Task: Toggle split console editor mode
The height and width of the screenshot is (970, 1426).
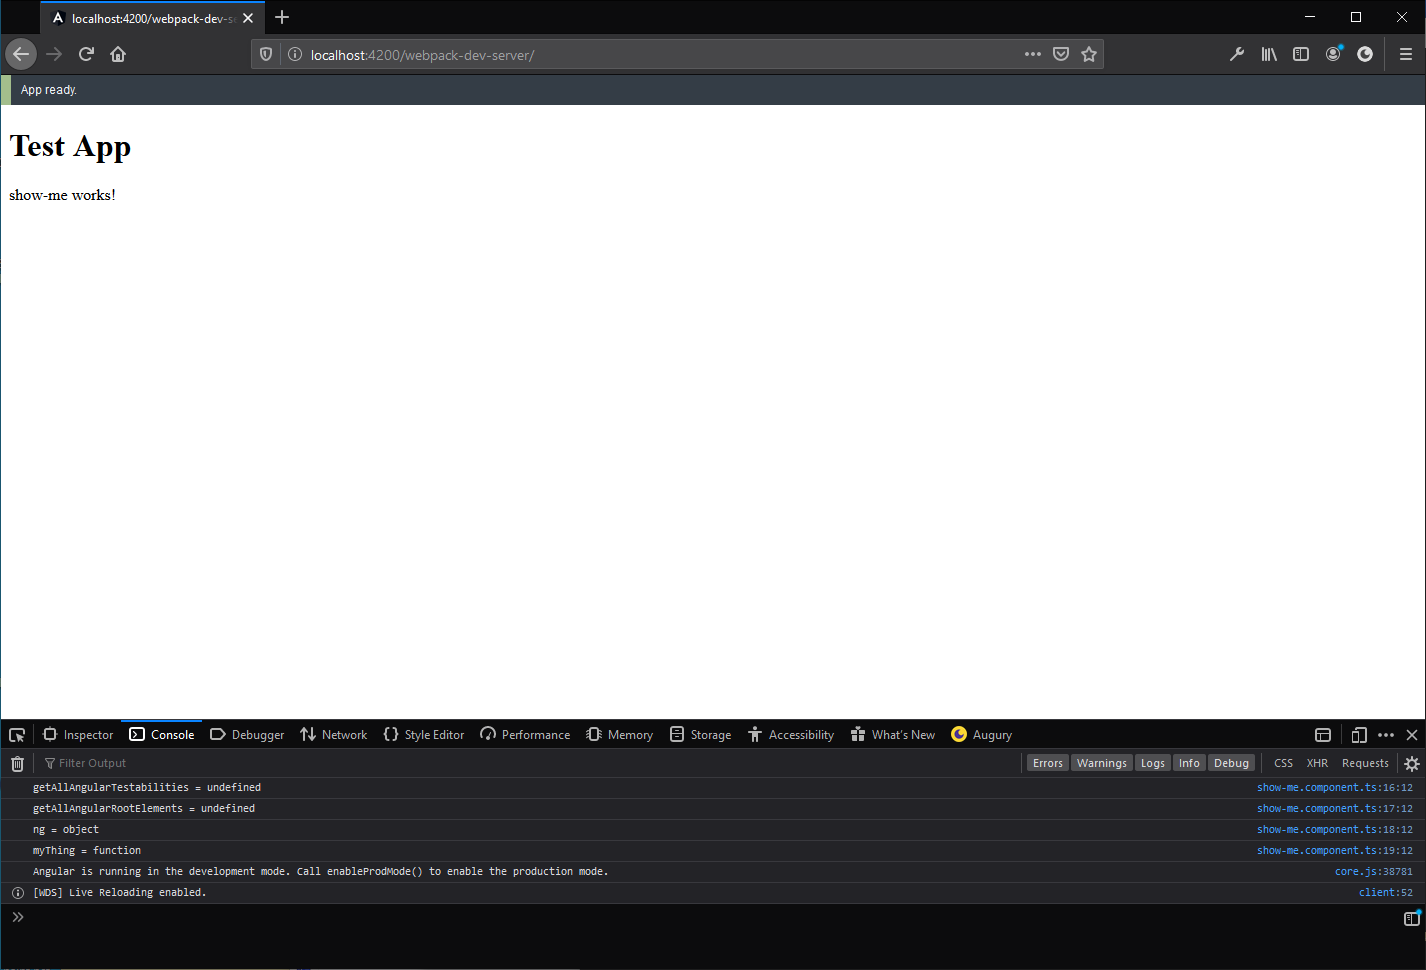Action: pos(1411,918)
